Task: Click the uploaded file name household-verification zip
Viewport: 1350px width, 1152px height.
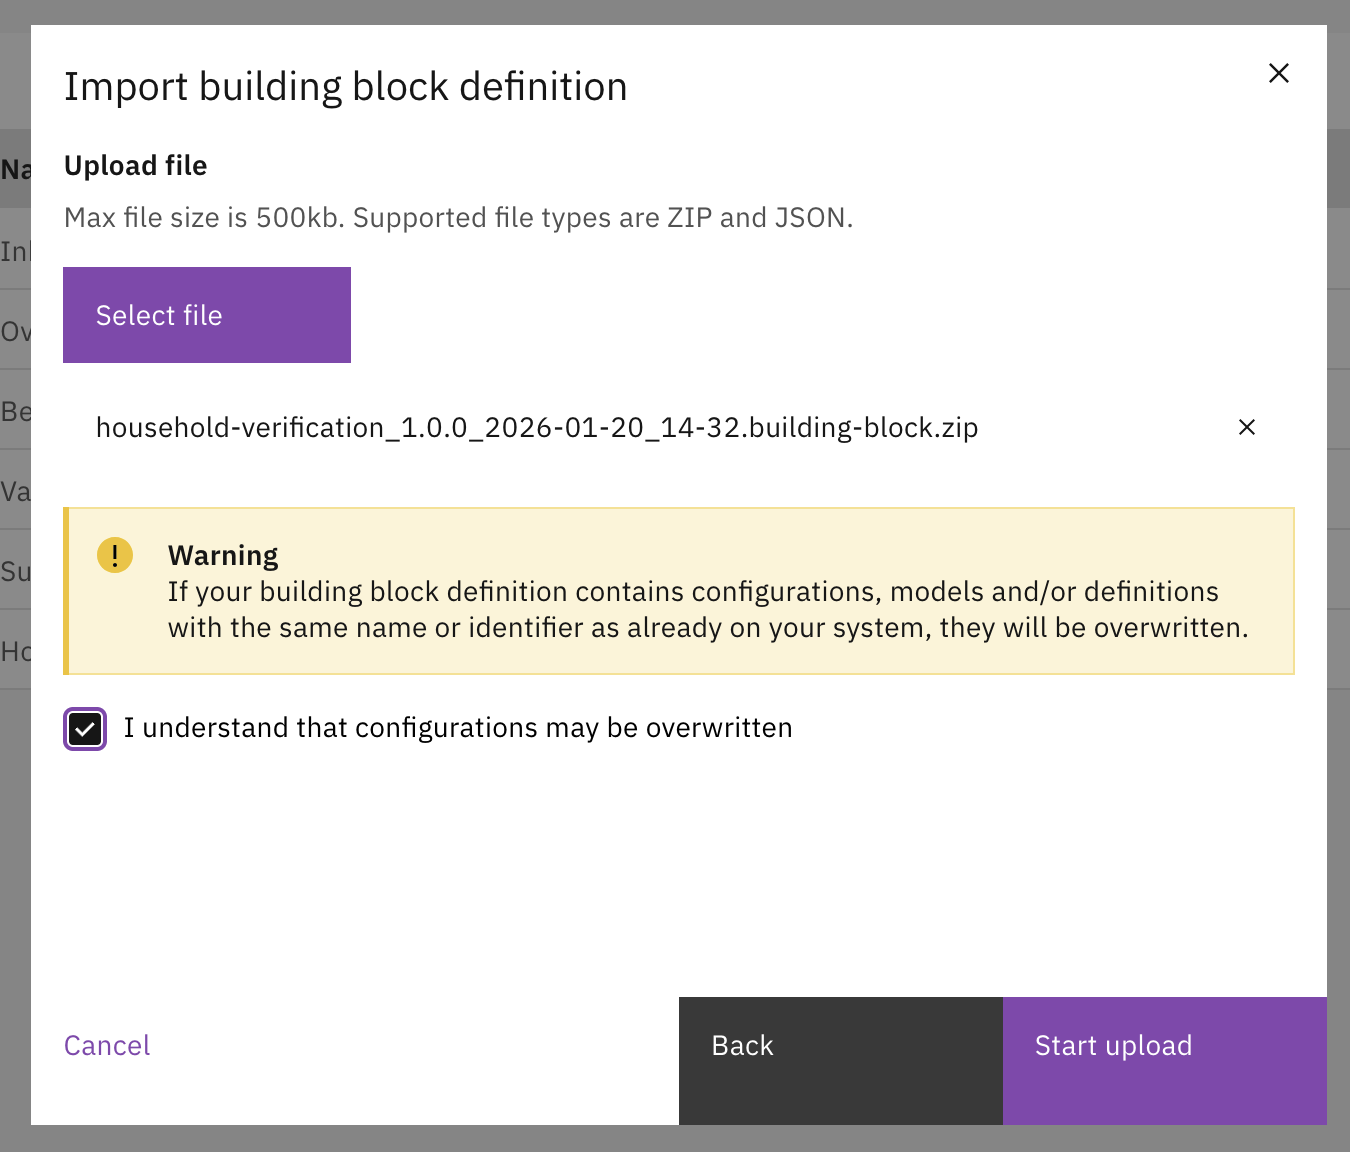Action: coord(536,428)
